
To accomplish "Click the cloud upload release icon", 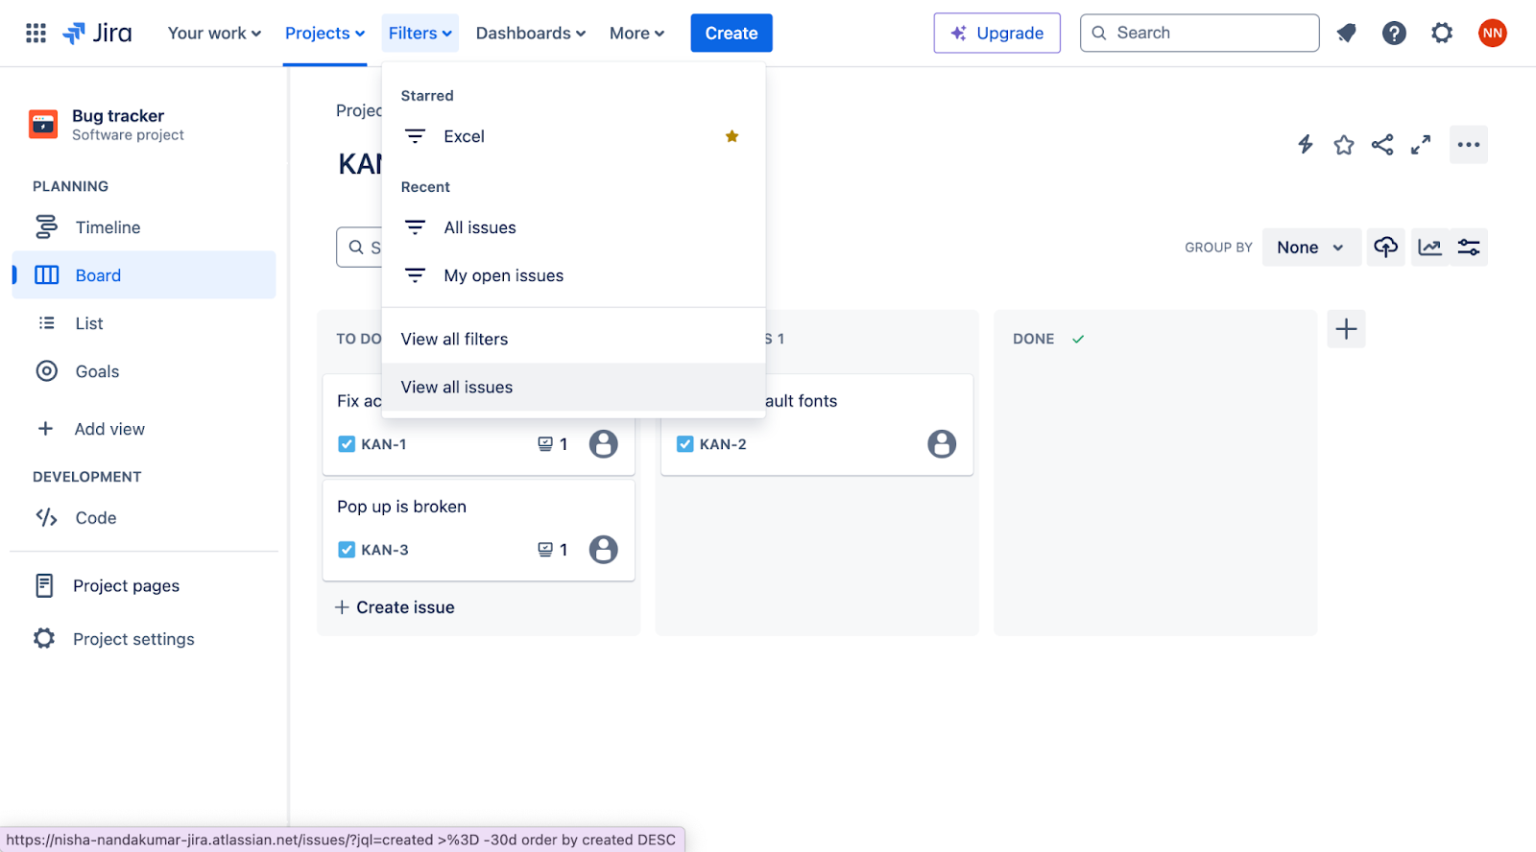I will click(1386, 247).
